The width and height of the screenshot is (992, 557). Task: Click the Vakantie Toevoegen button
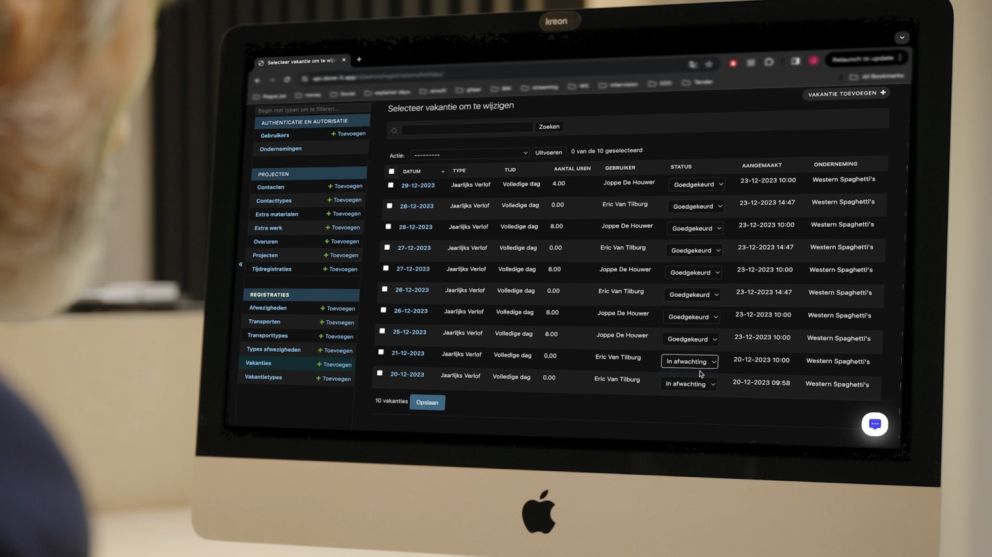click(845, 94)
